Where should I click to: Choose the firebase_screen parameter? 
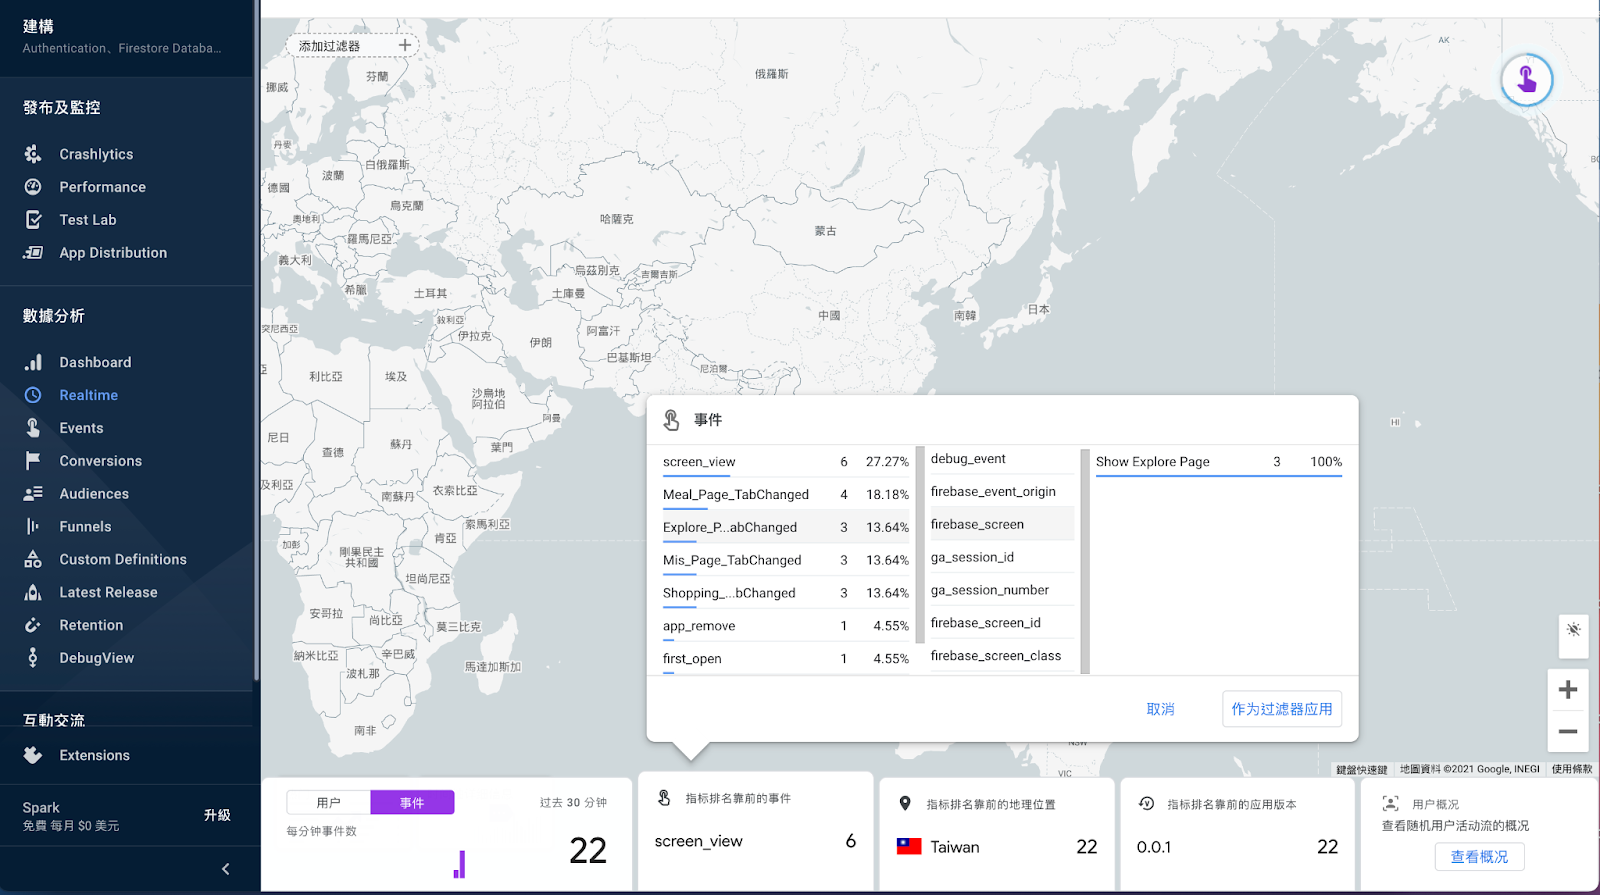click(1001, 524)
